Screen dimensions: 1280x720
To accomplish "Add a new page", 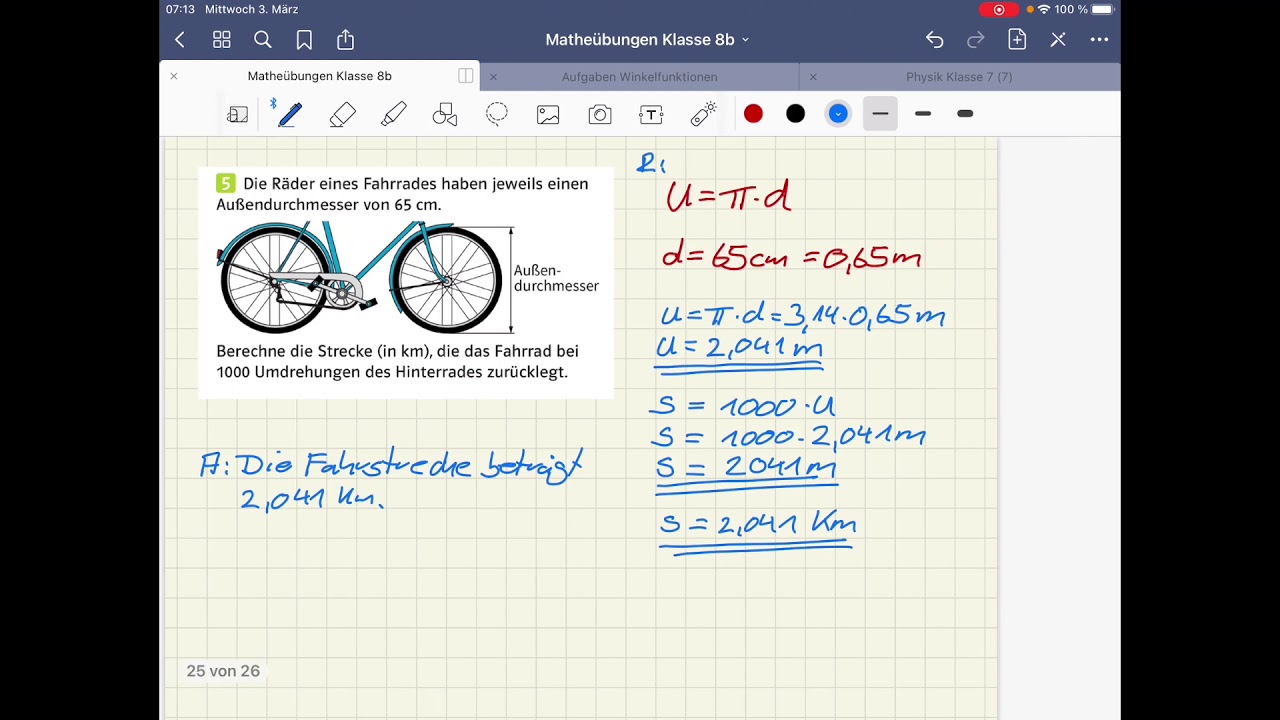I will (1017, 39).
